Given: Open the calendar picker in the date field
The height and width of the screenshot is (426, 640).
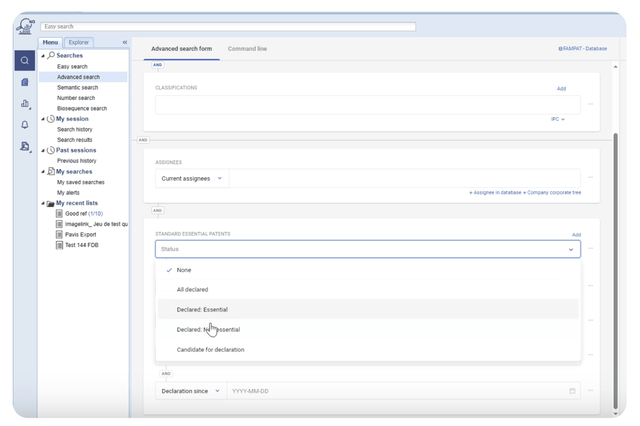Looking at the screenshot, I should tap(573, 391).
